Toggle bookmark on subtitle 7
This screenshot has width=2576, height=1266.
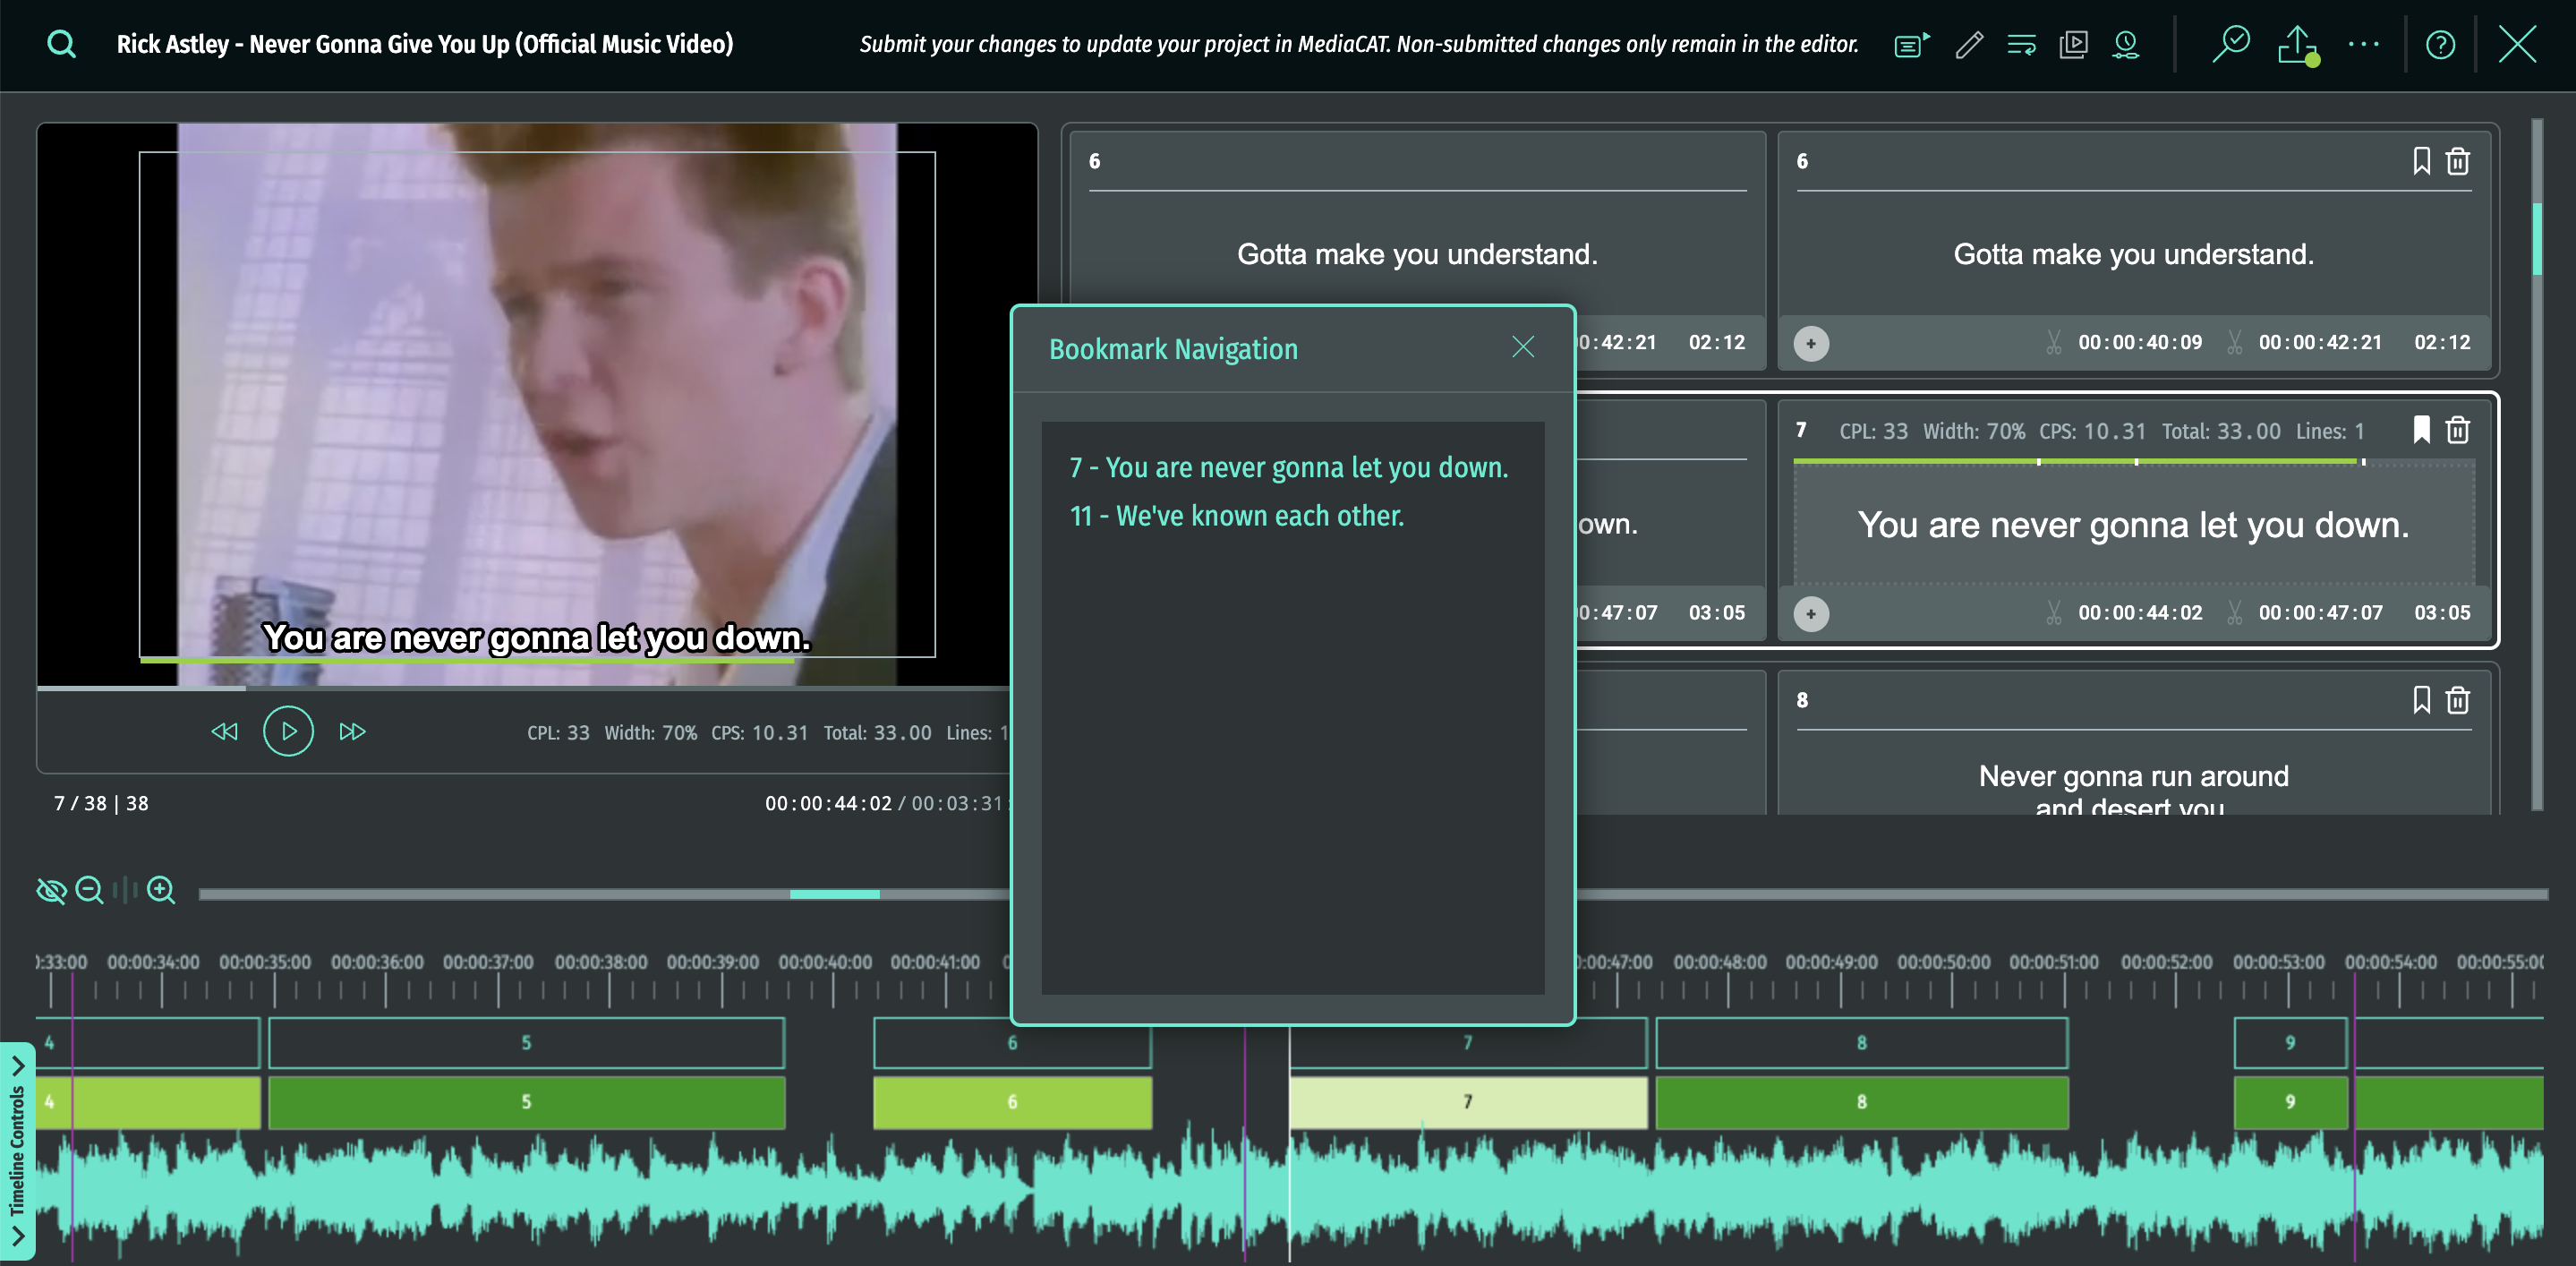2421,430
